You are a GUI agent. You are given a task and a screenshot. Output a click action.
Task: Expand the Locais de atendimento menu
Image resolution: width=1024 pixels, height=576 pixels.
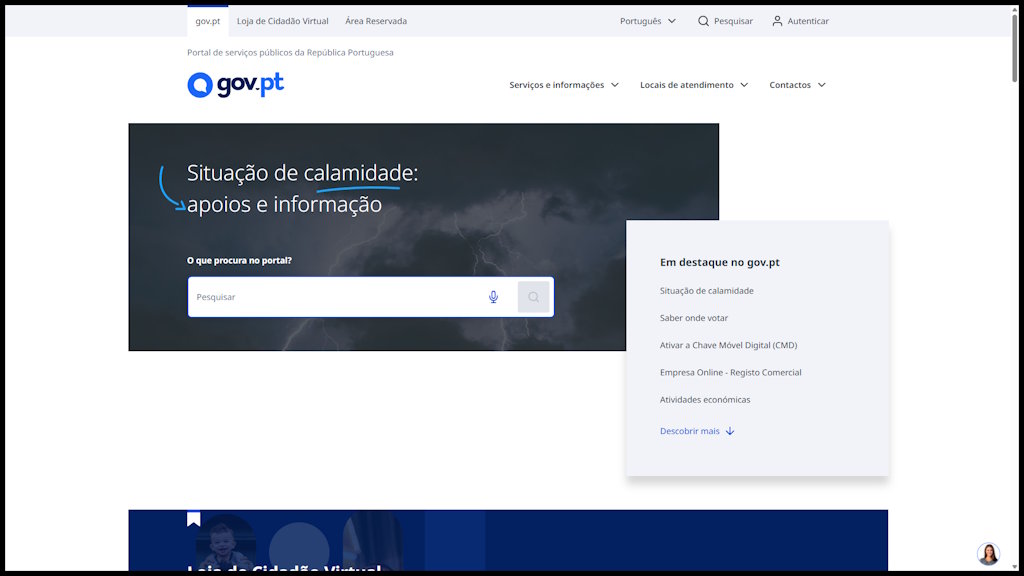pyautogui.click(x=694, y=85)
